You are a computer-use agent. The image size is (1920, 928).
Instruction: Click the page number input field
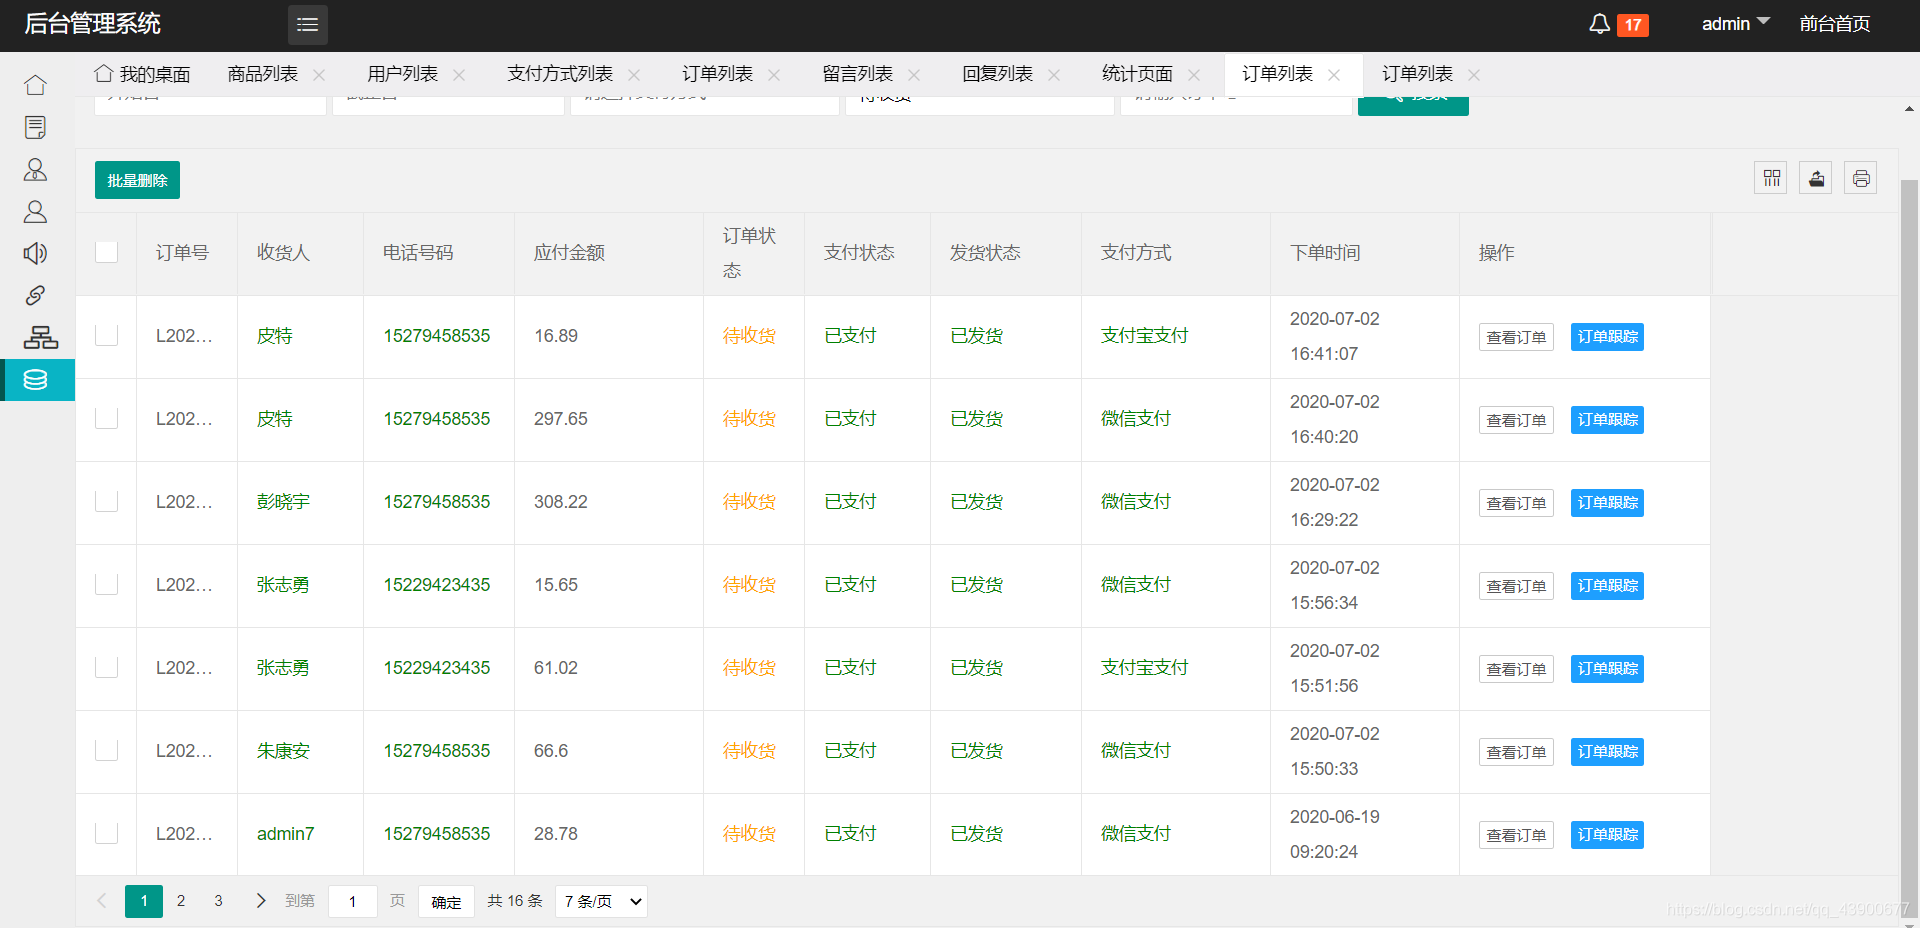pyautogui.click(x=353, y=901)
